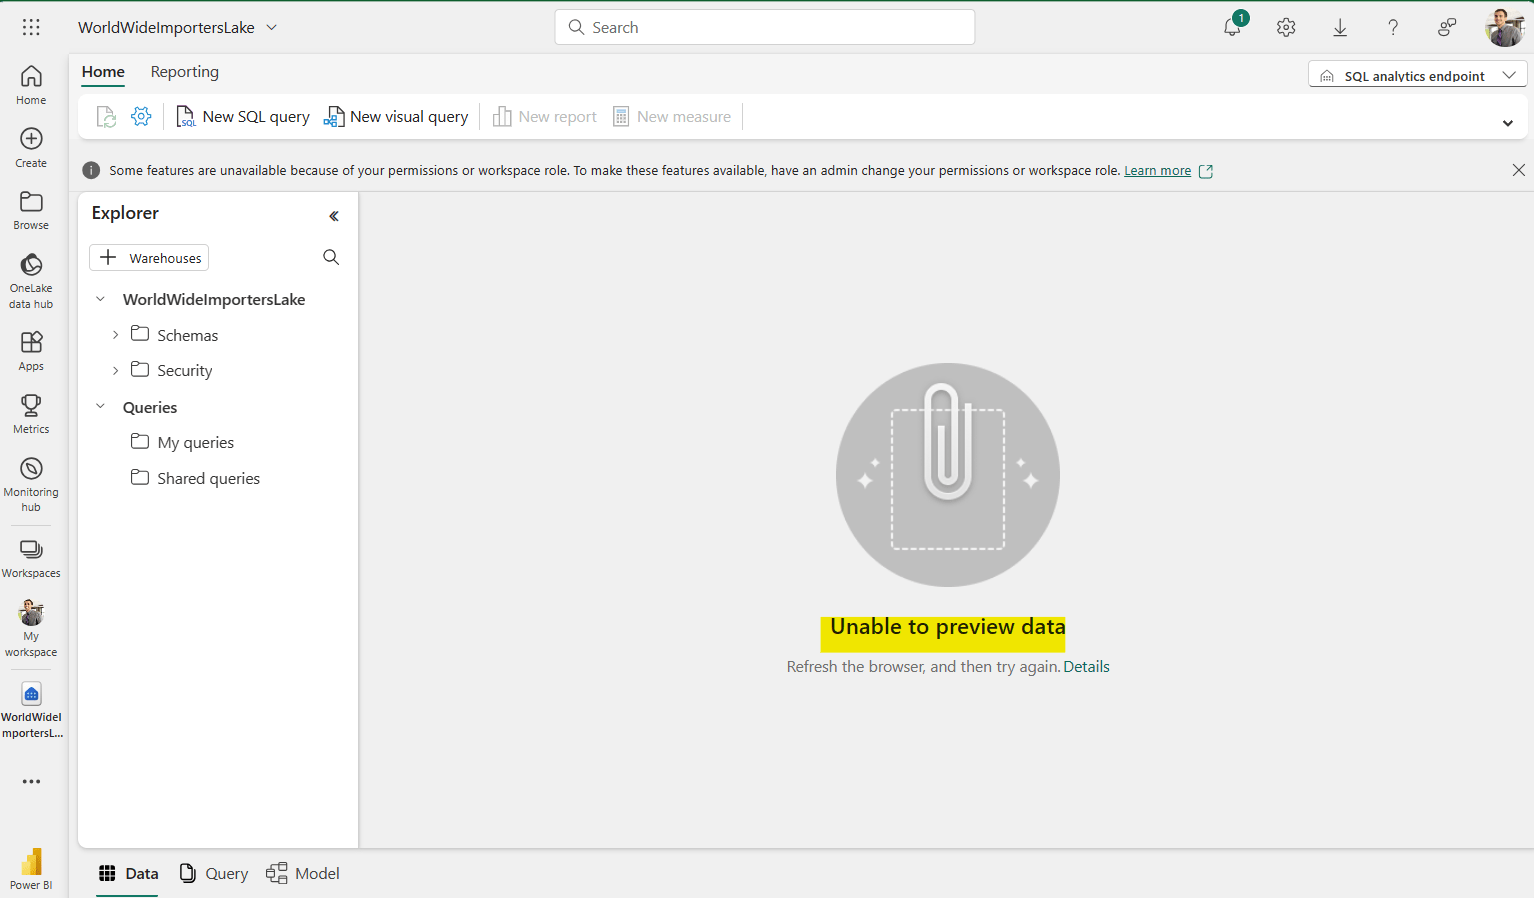The width and height of the screenshot is (1534, 898).
Task: Open the notifications bell
Action: (1233, 27)
